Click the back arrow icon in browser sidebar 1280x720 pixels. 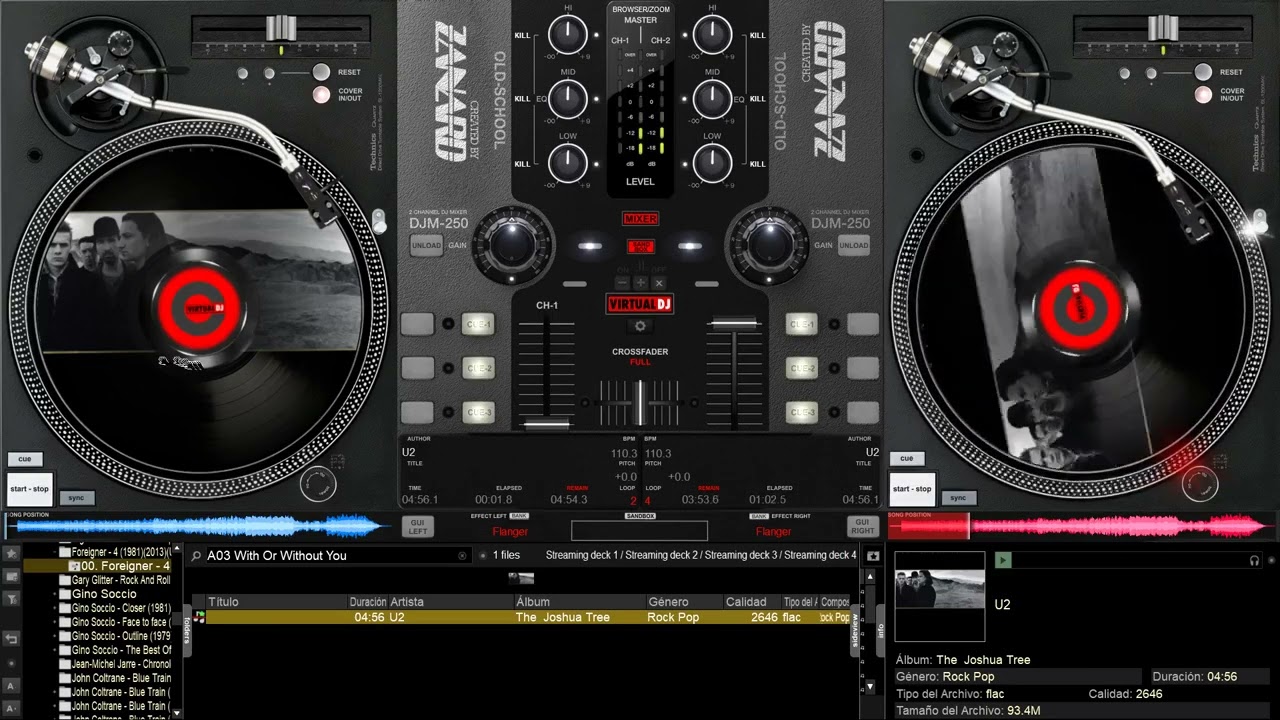coord(11,638)
